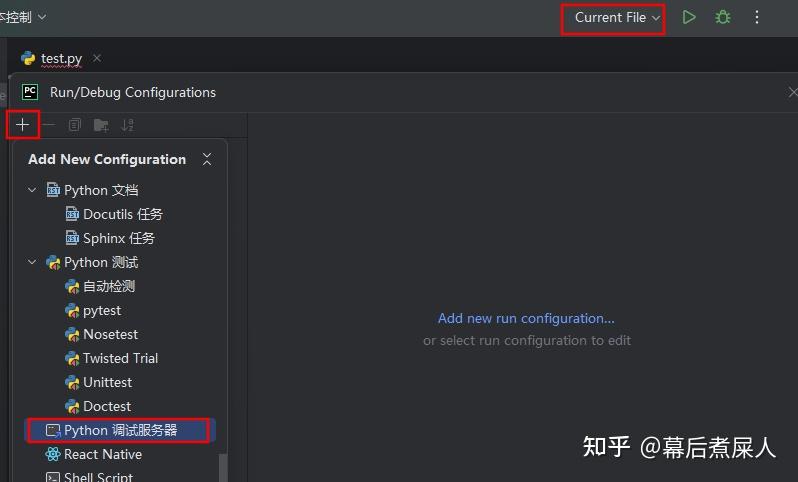Click the minus remove configuration icon
Viewport: 798px width, 482px height.
tap(48, 125)
